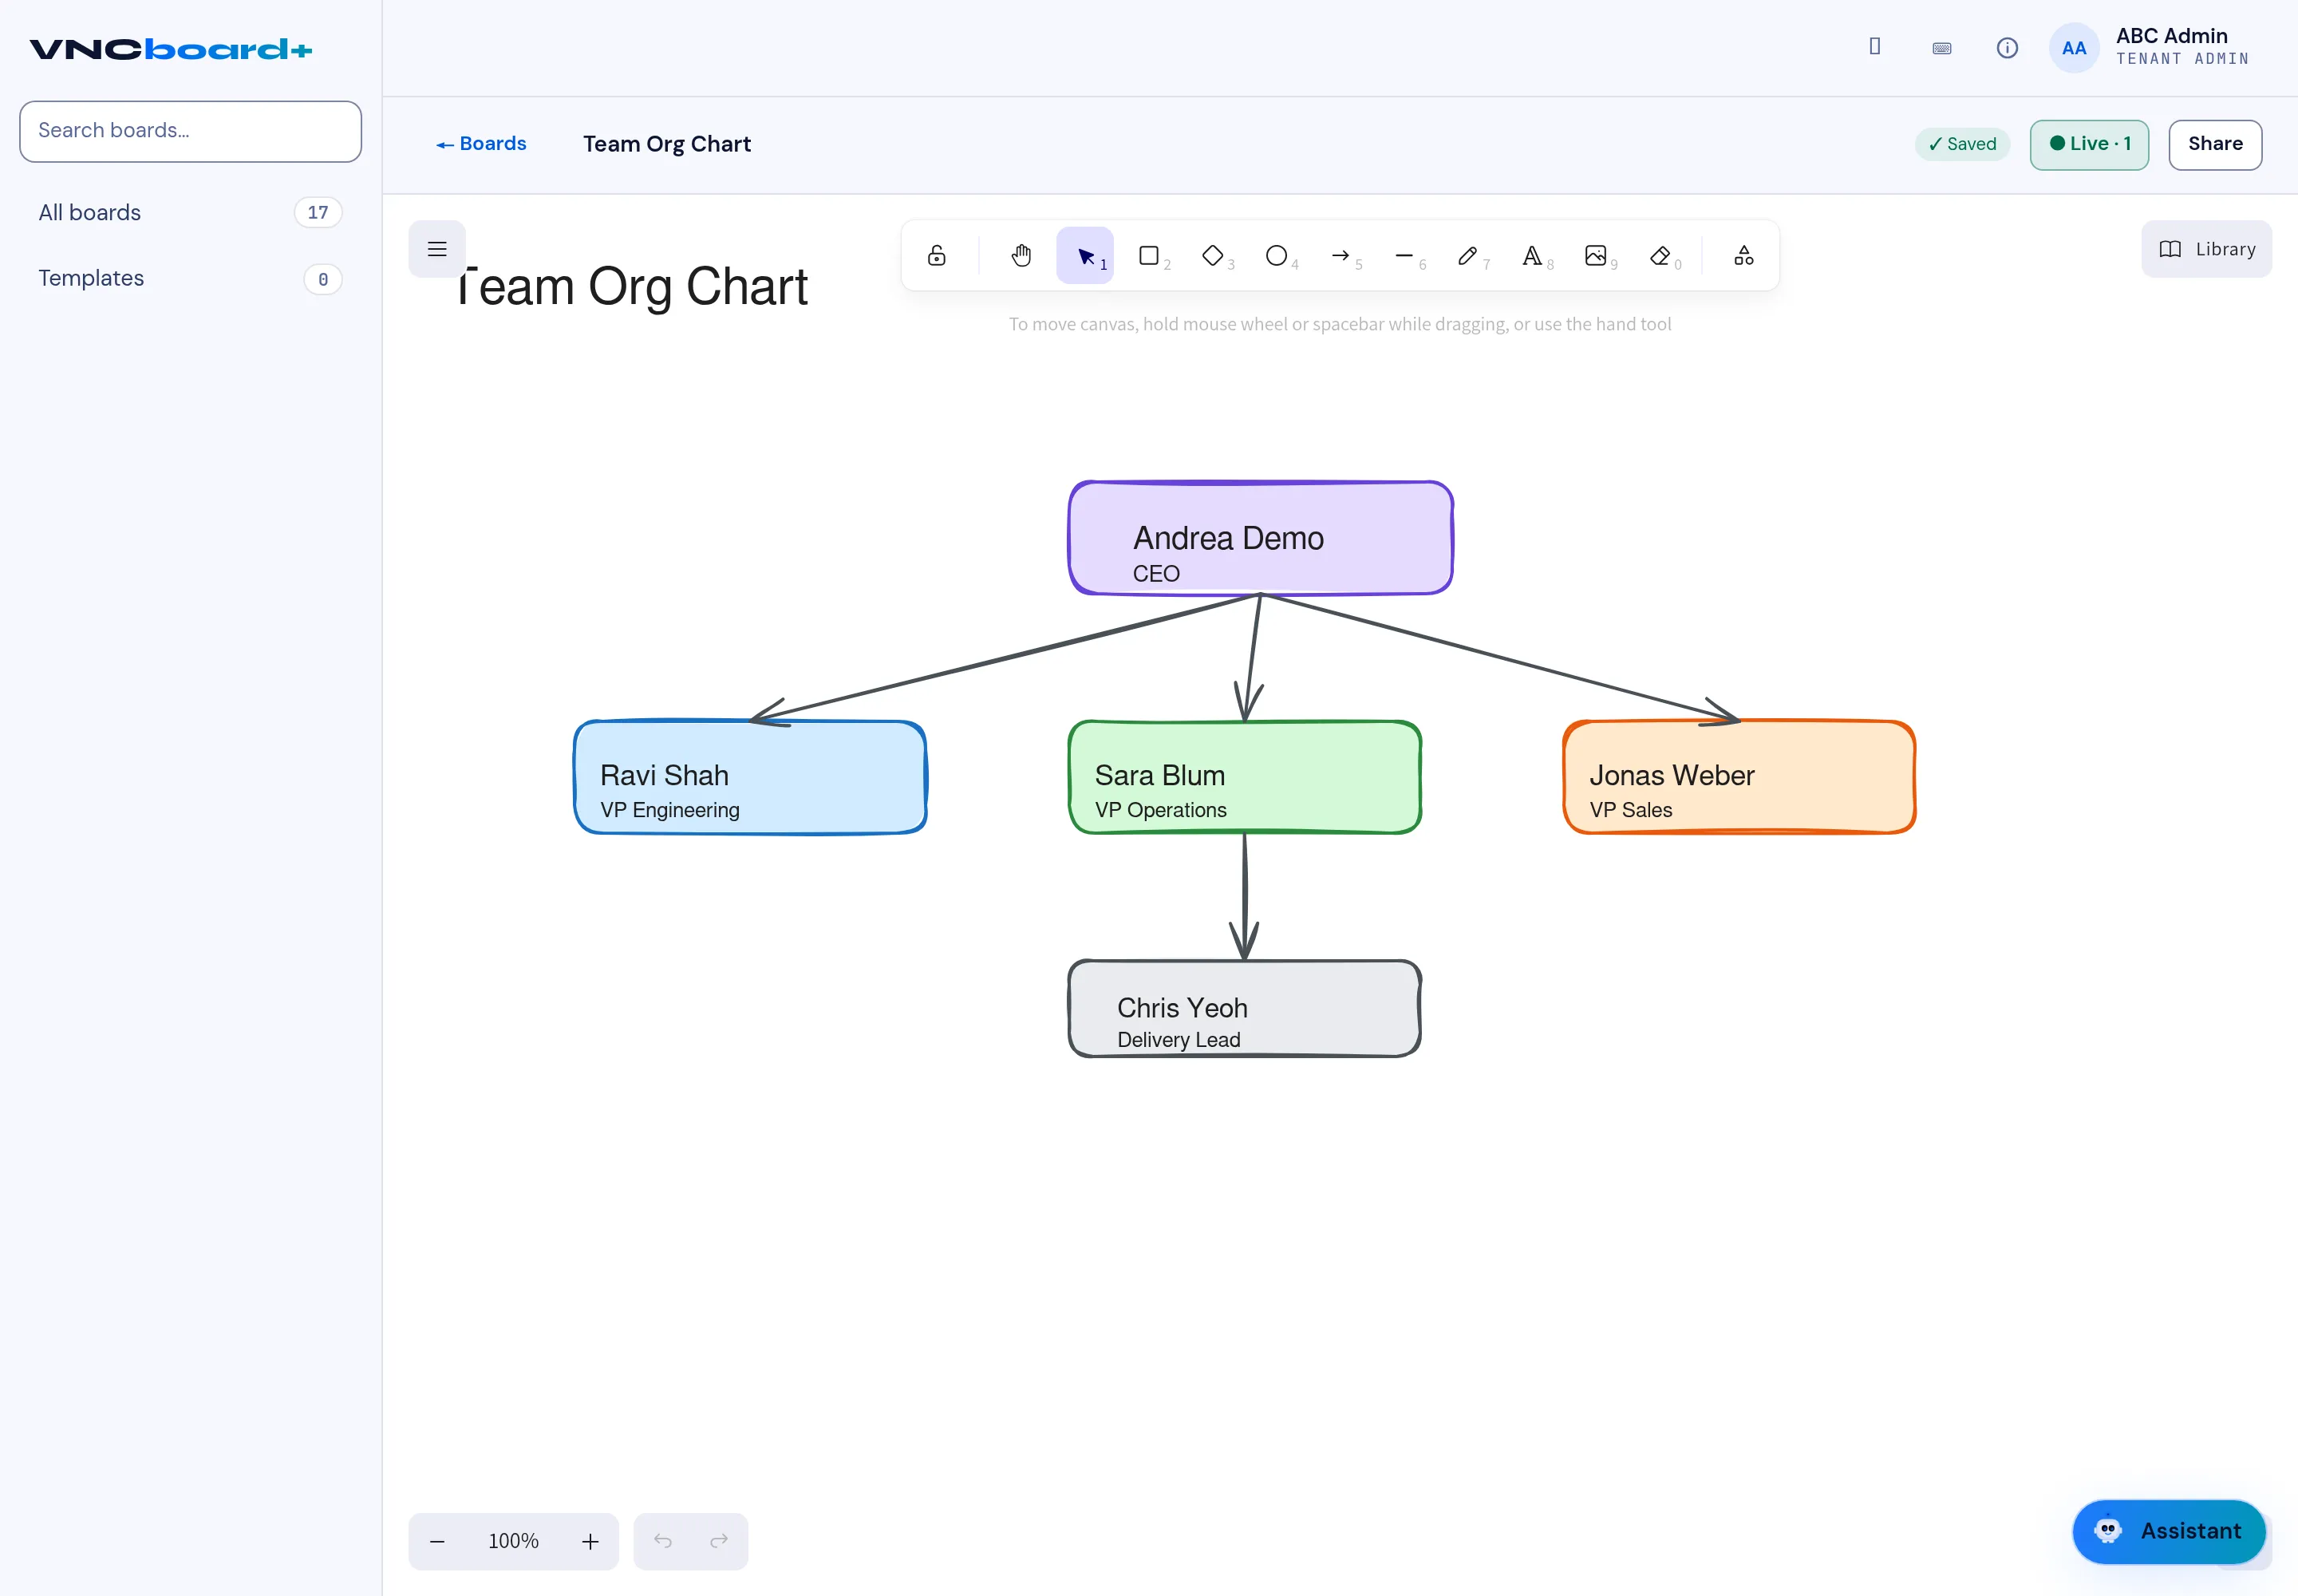Toggle the canvas lock icon
The height and width of the screenshot is (1596, 2298).
(936, 256)
